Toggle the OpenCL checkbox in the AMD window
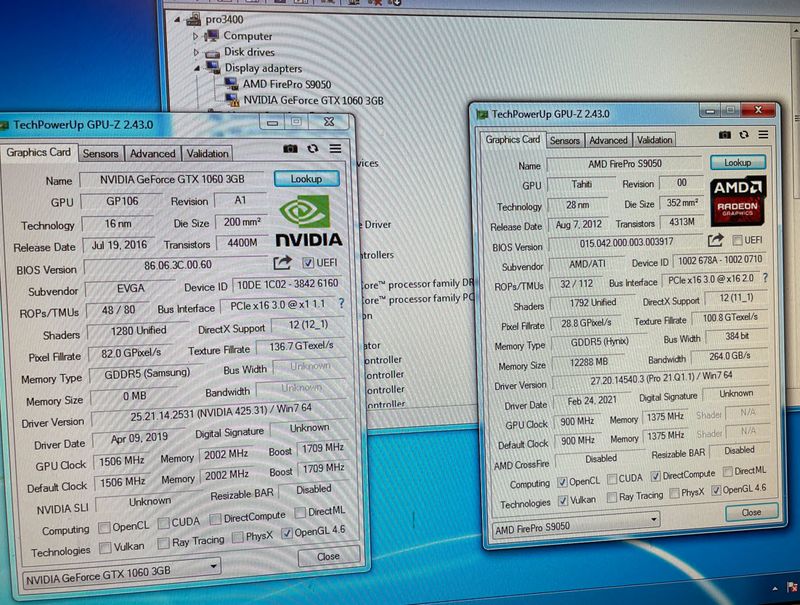Screen dimensions: 800x605 pos(562,482)
